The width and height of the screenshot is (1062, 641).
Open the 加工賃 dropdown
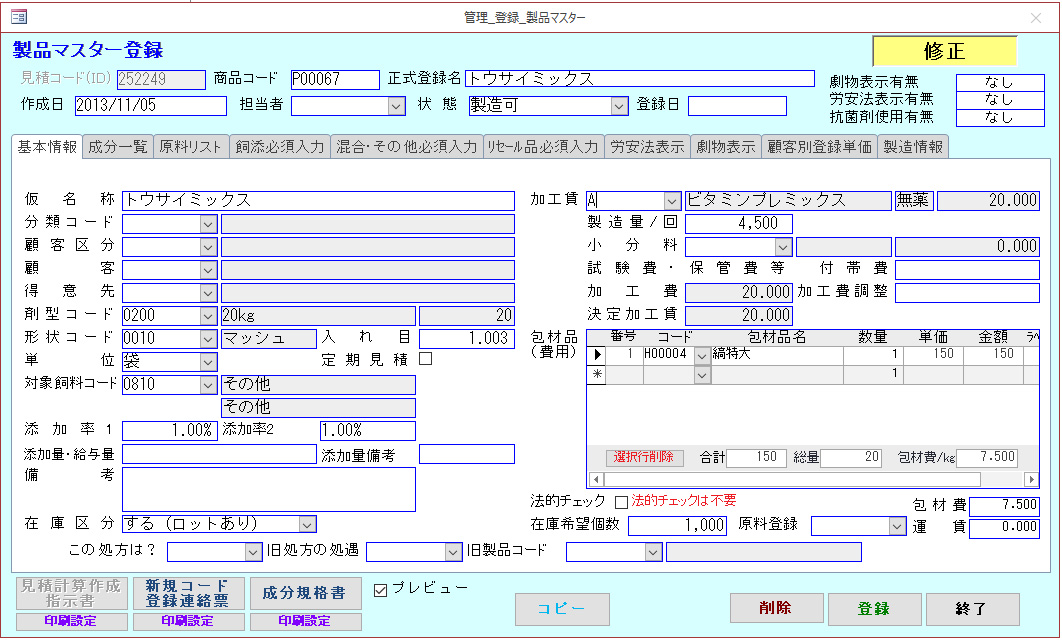pyautogui.click(x=671, y=201)
